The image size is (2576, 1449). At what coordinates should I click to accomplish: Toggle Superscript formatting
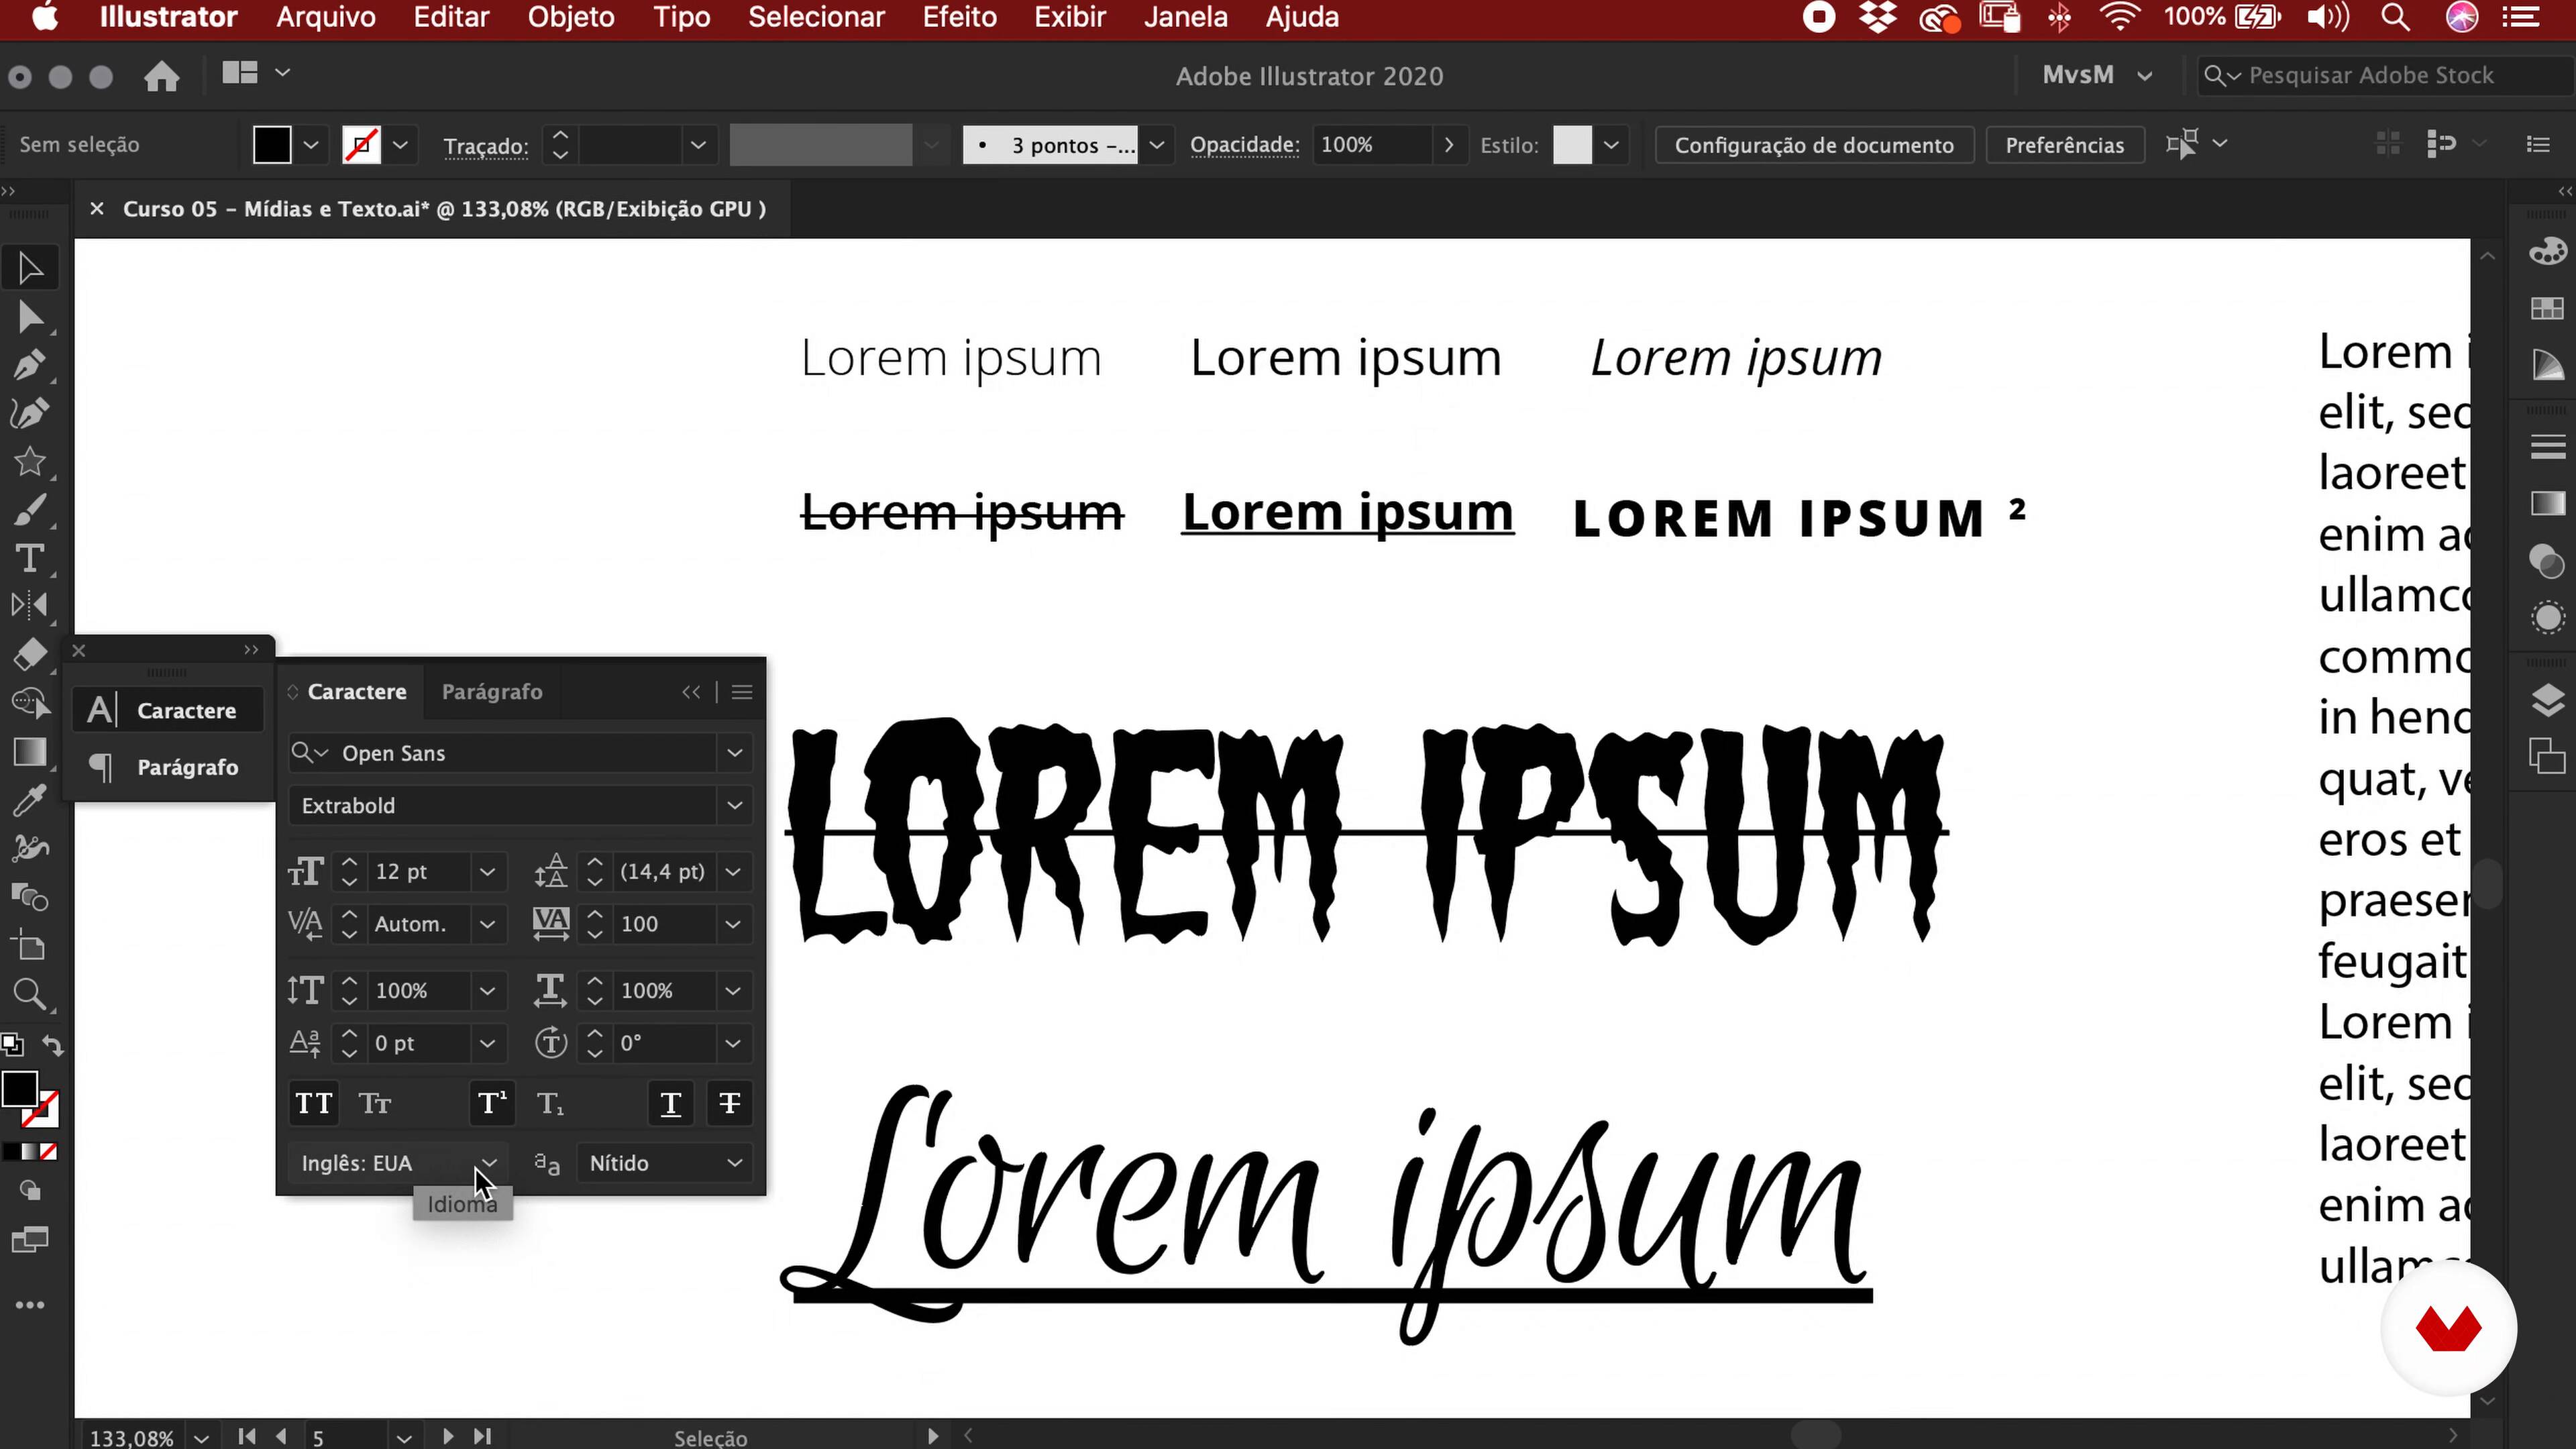click(492, 1104)
